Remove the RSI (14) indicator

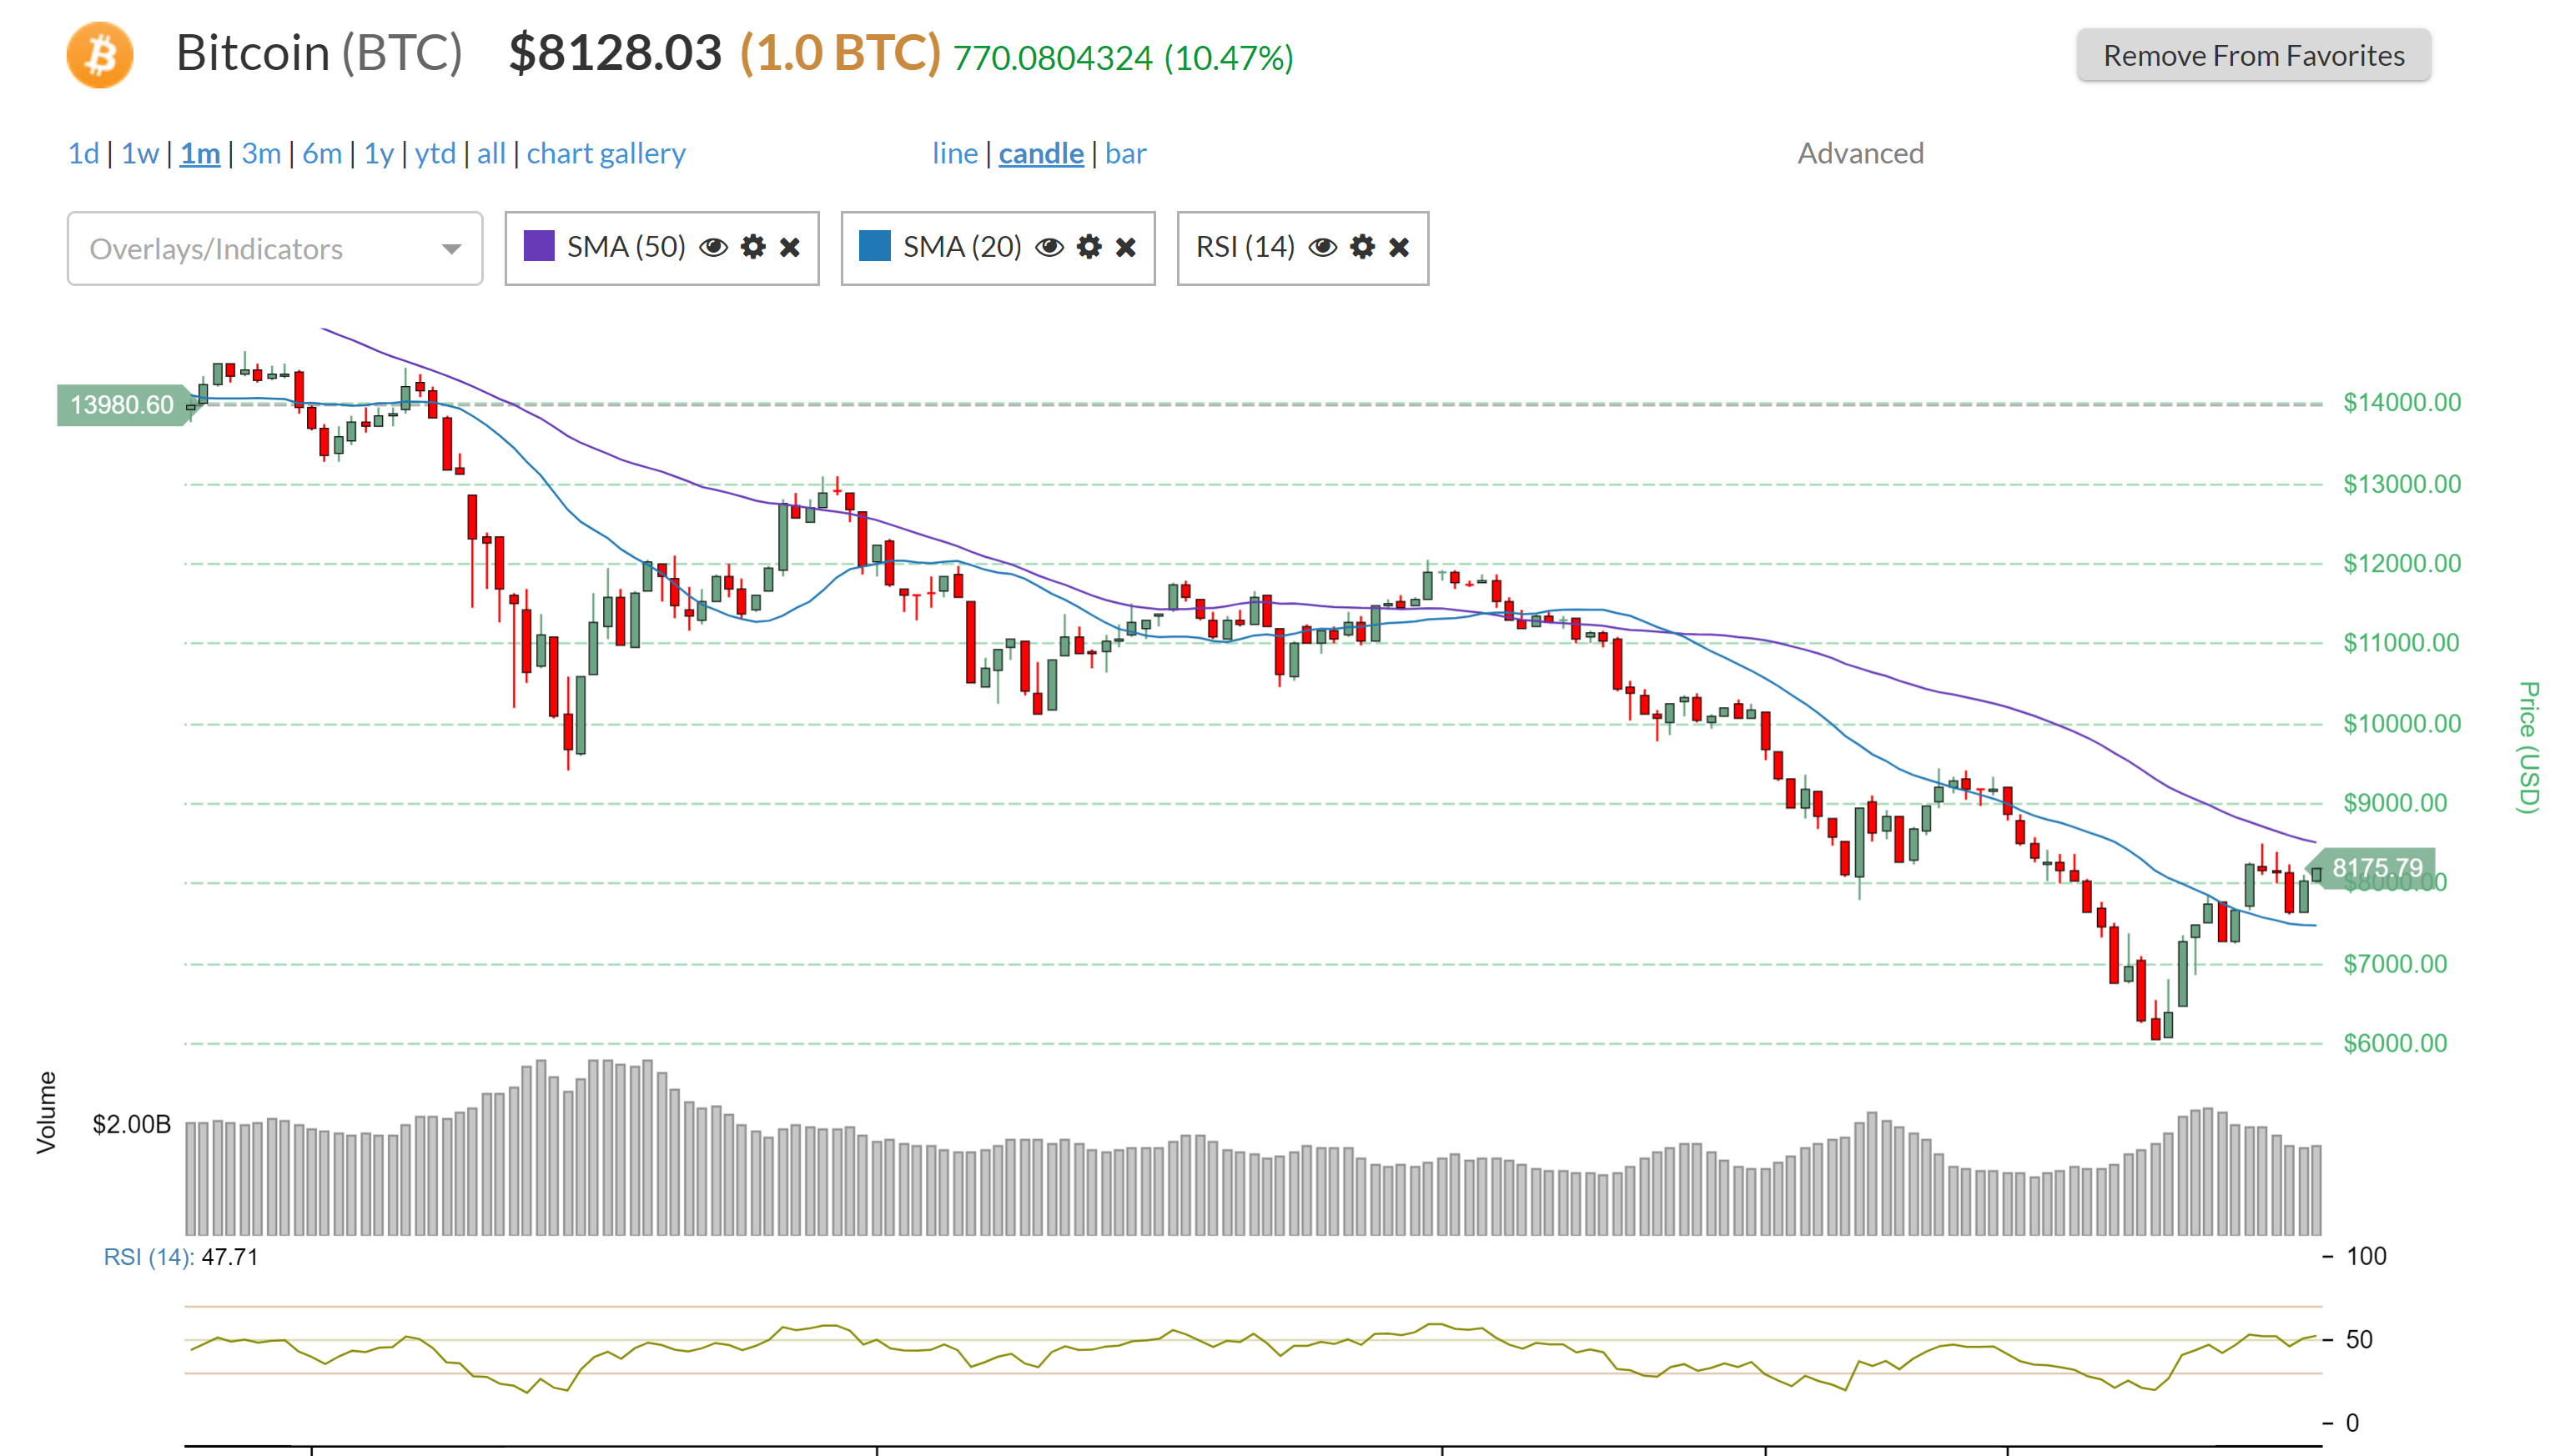pos(1399,248)
